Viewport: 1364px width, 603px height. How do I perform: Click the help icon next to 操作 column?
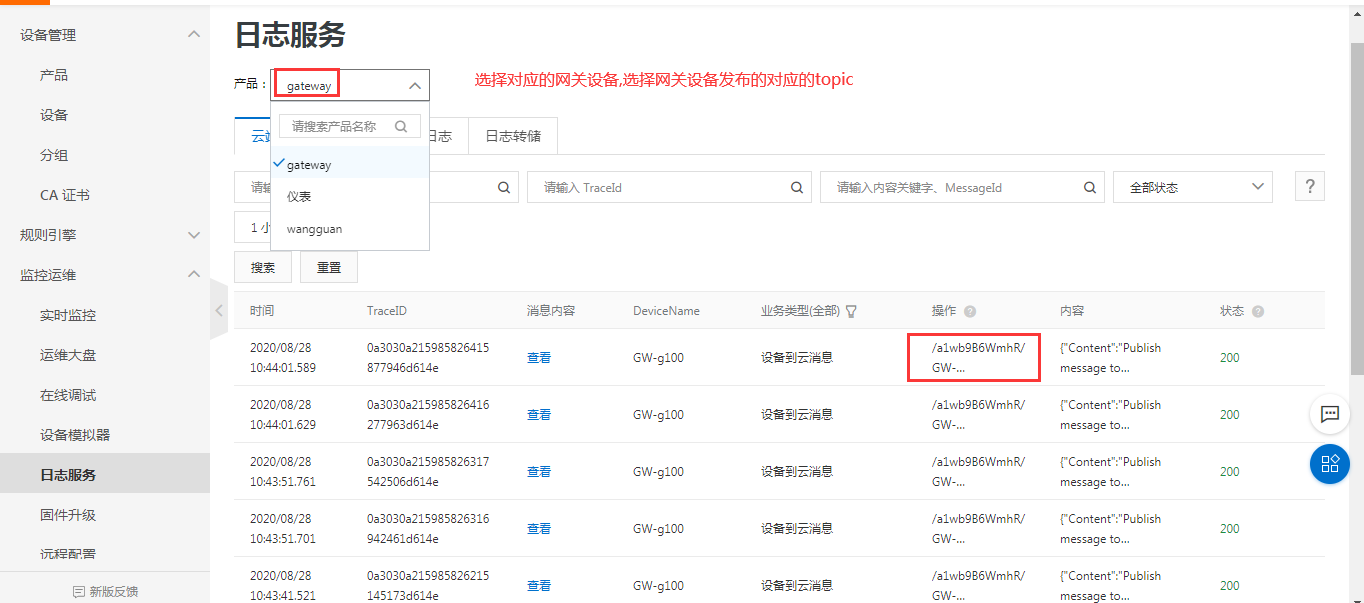pos(970,311)
